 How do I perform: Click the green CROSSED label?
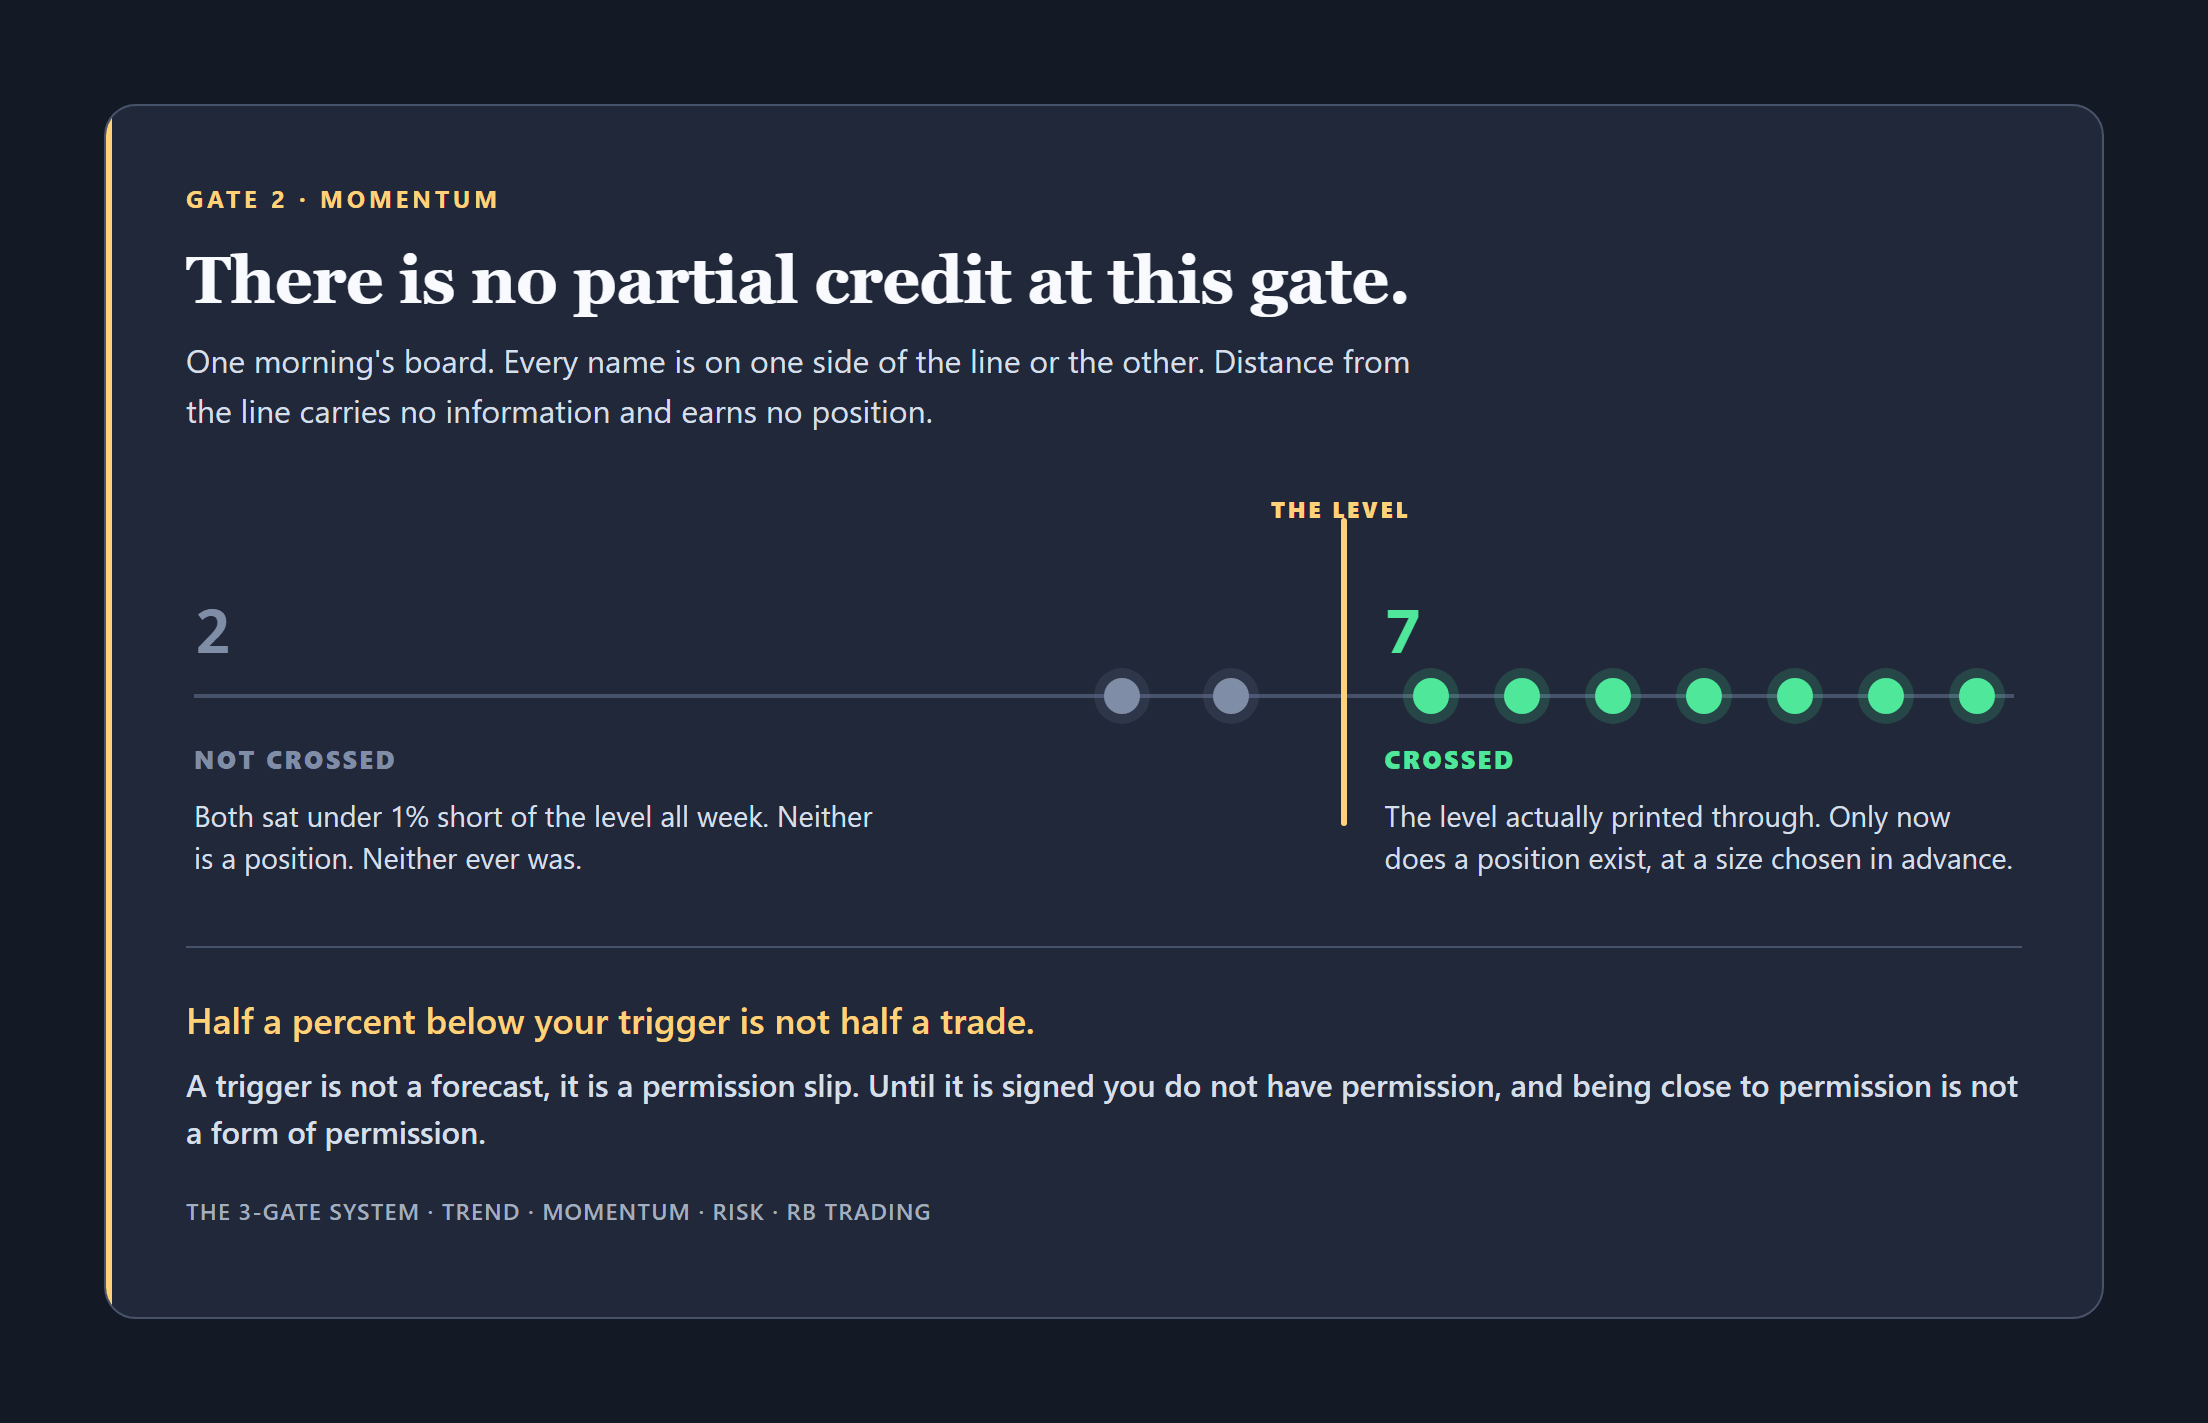pos(1449,760)
